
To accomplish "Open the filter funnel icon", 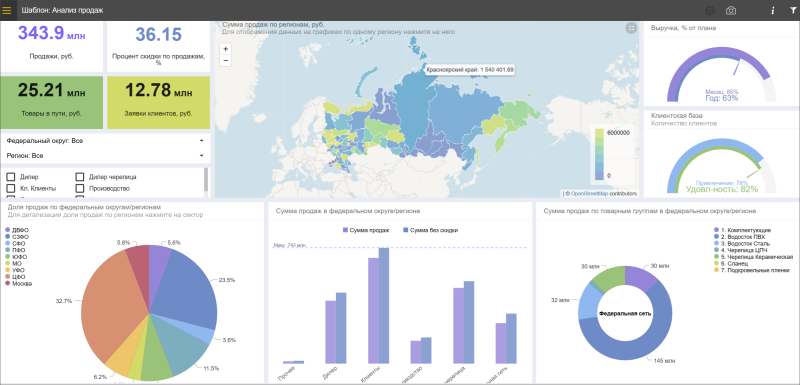I will coord(792,10).
